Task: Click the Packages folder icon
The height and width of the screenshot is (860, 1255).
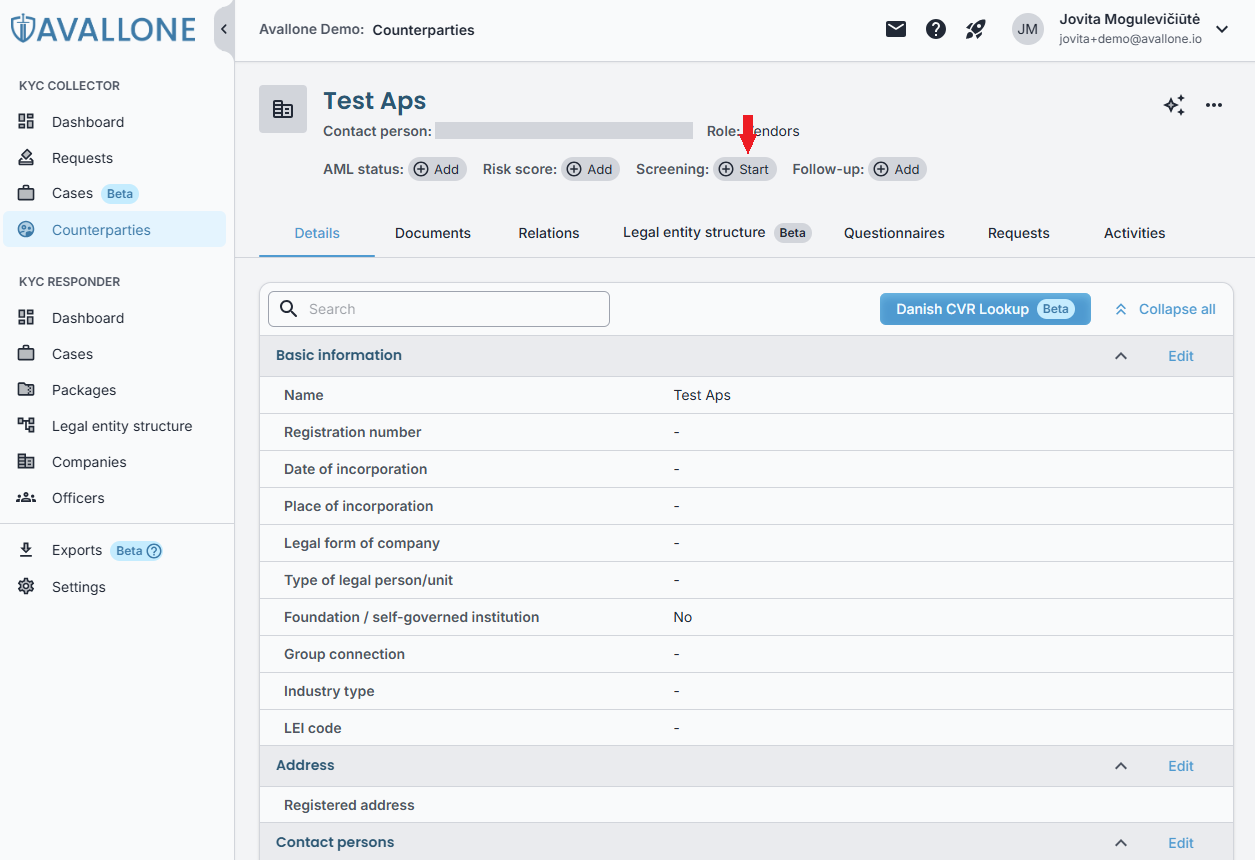Action: (27, 389)
